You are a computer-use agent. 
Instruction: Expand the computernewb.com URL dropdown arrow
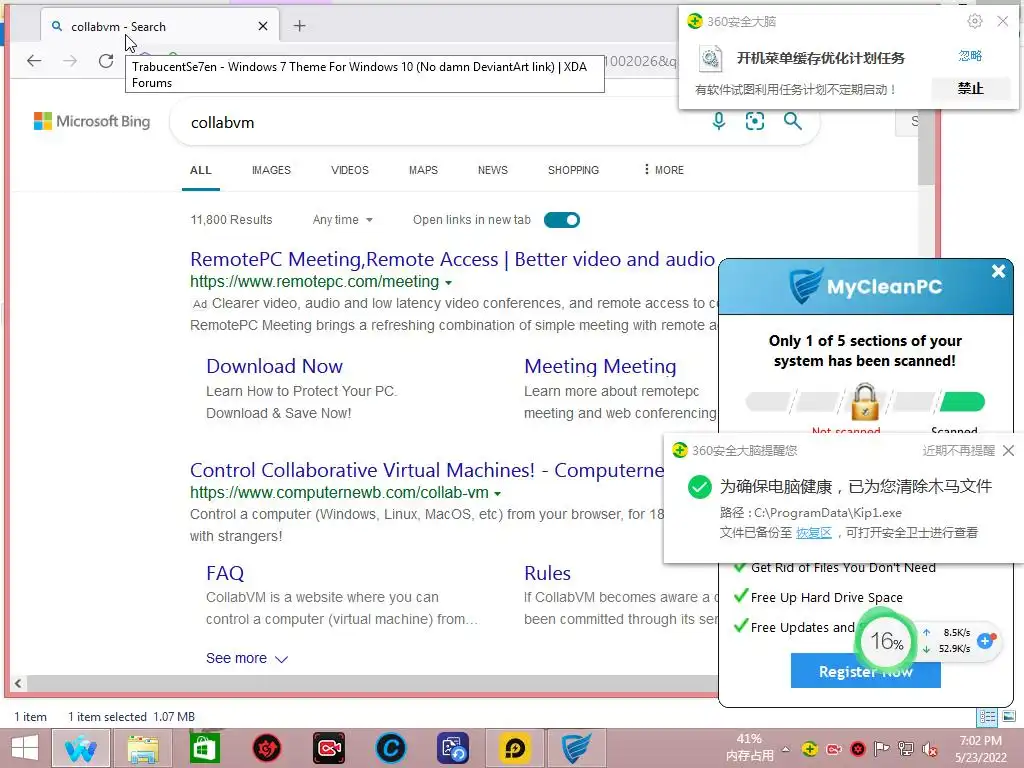click(x=498, y=494)
